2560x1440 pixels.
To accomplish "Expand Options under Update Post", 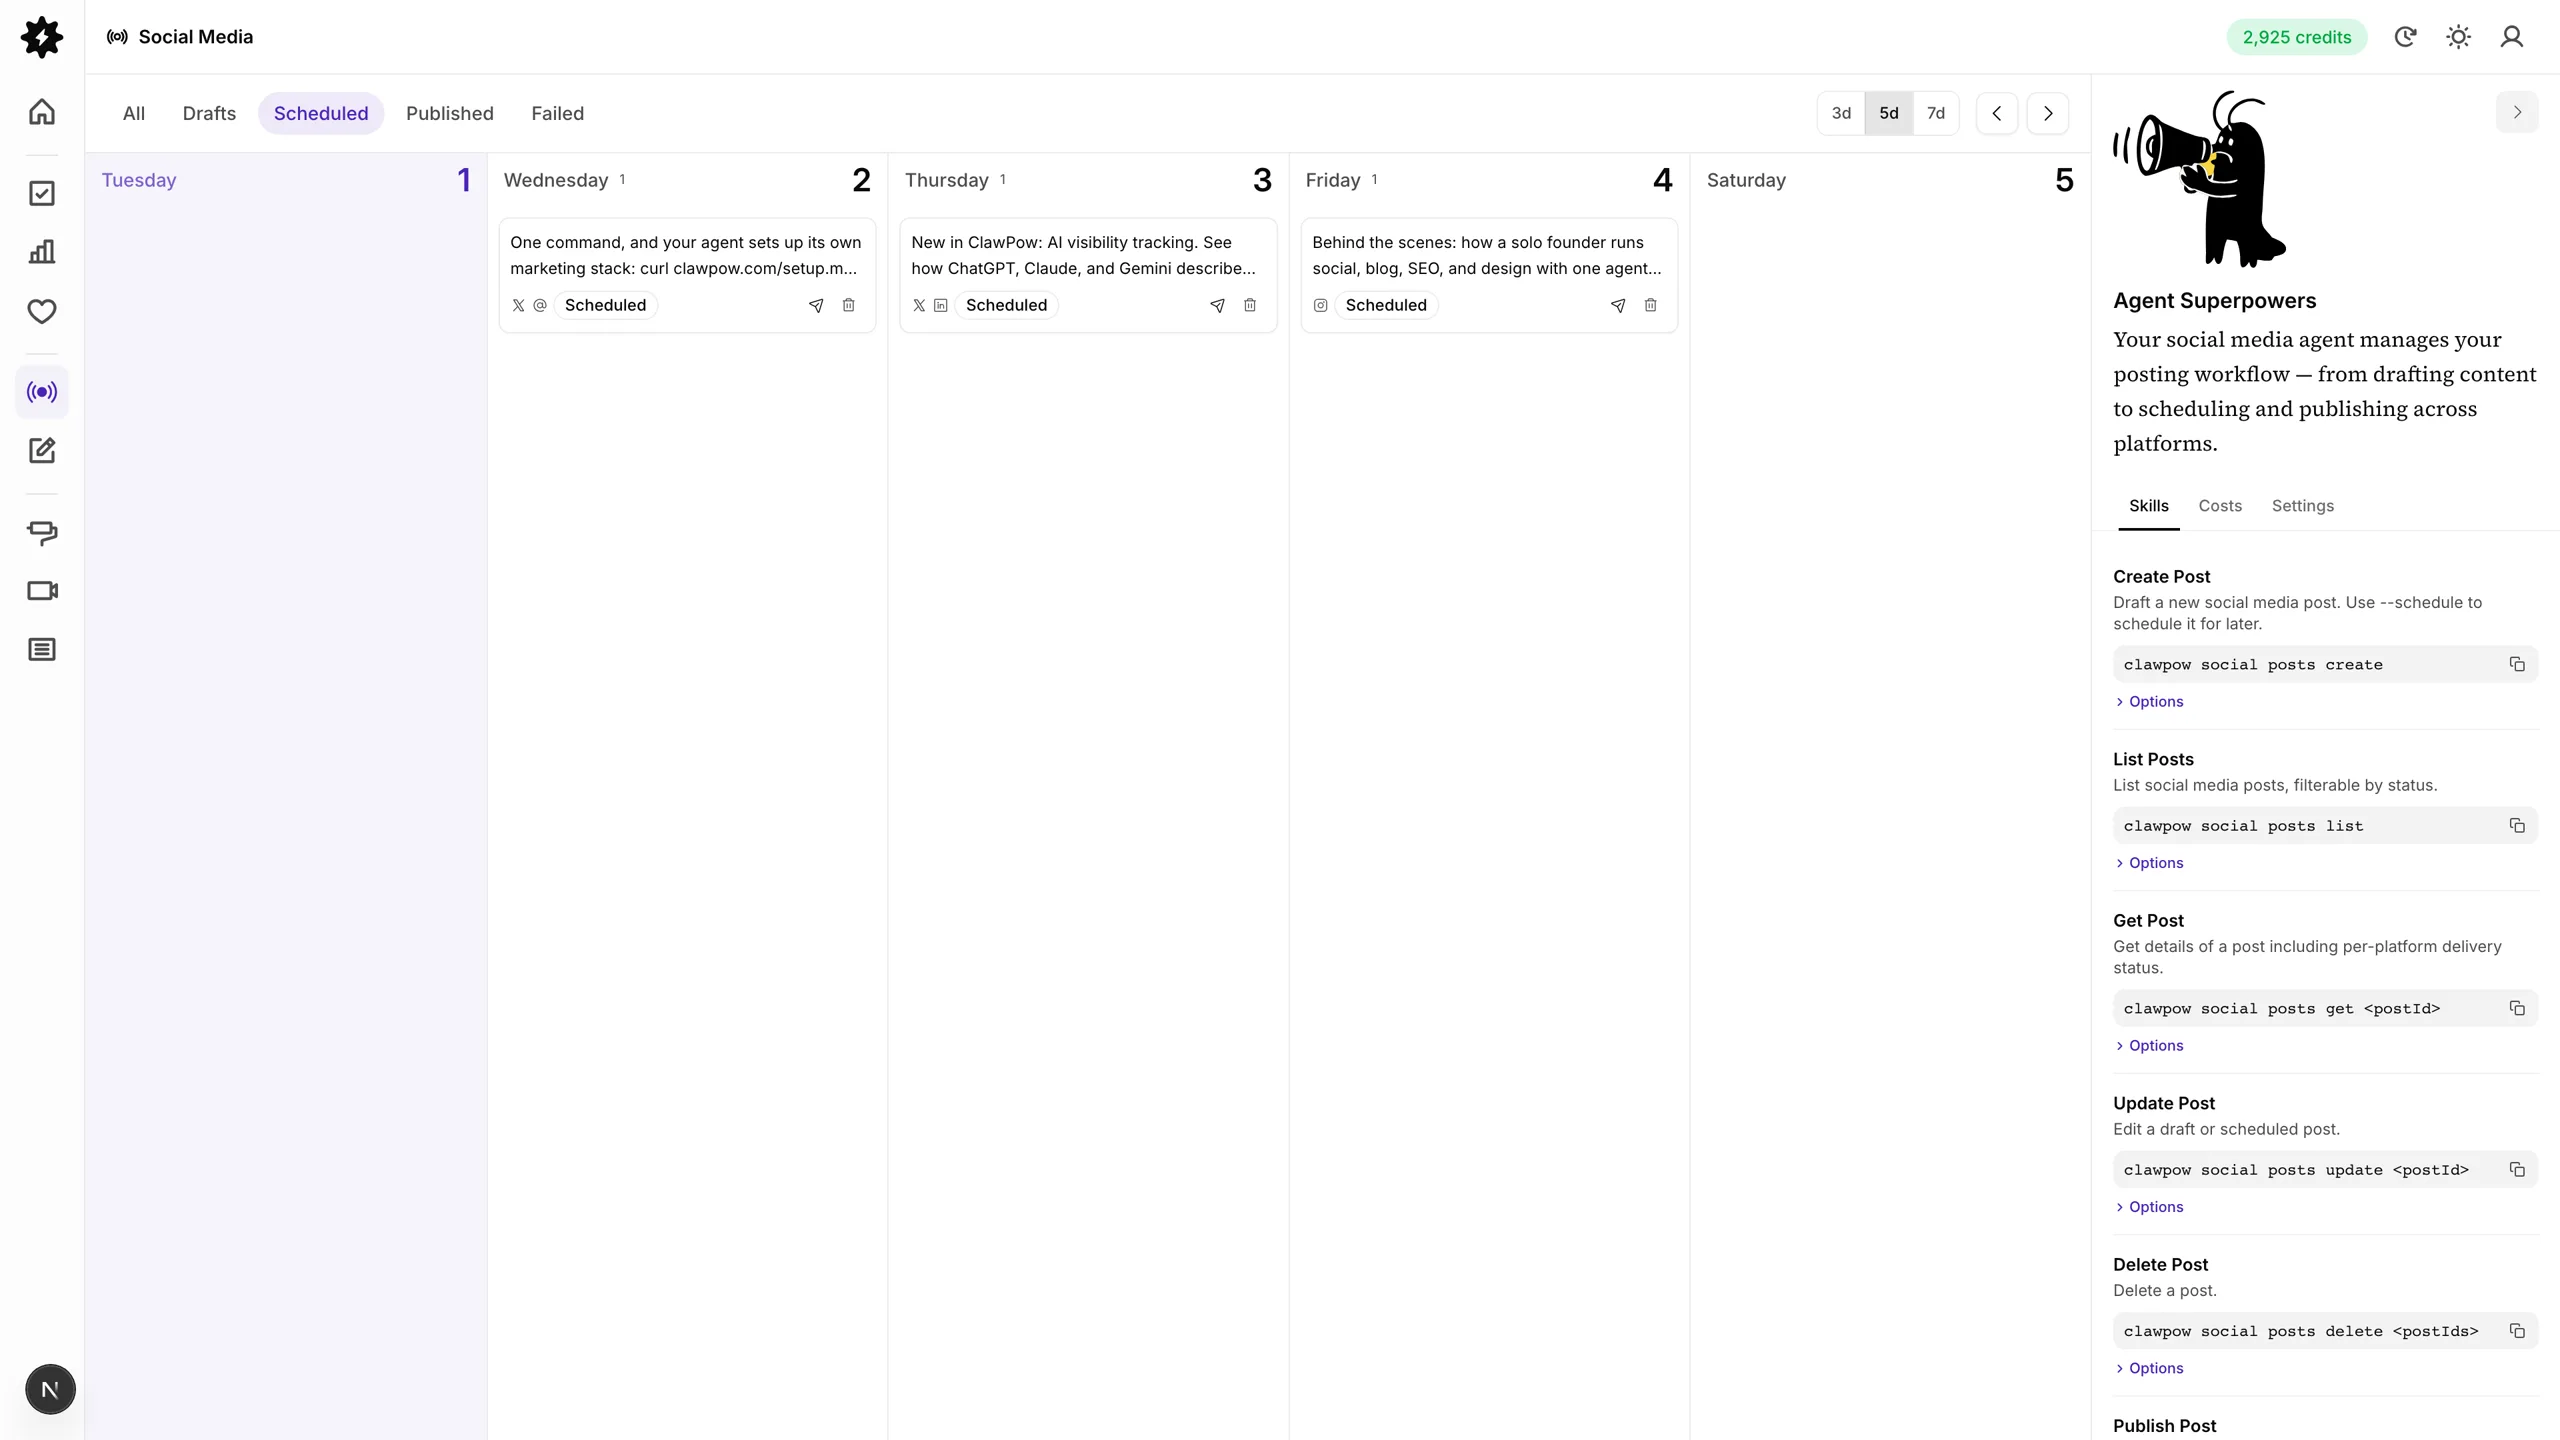I will (2149, 1207).
